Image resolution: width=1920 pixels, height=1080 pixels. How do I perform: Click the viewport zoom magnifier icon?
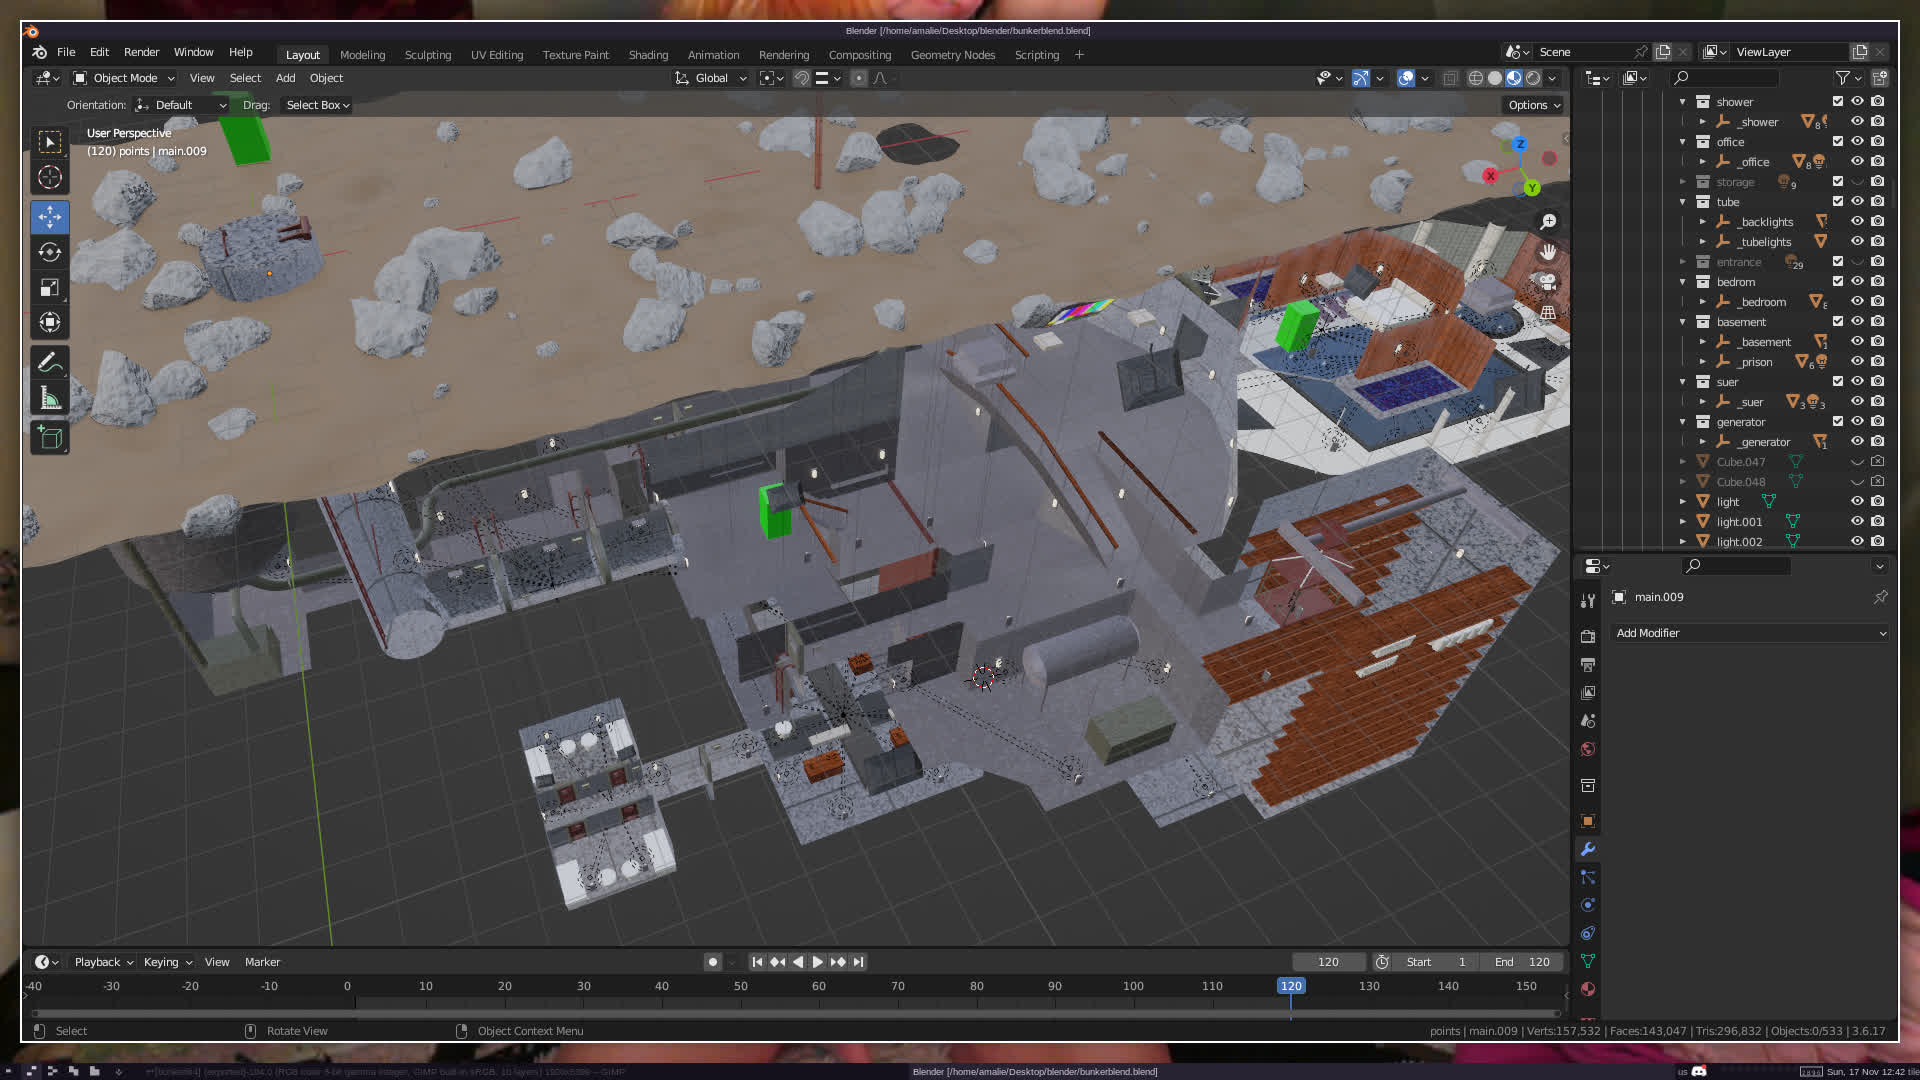coord(1548,222)
